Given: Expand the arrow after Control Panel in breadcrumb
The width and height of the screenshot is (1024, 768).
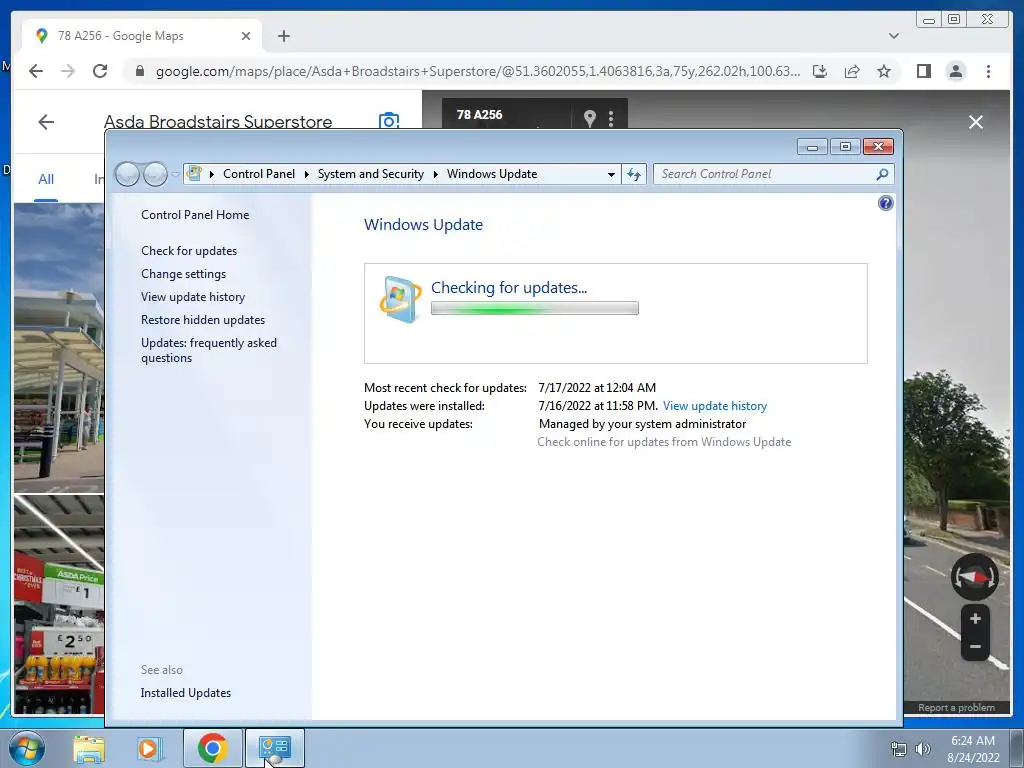Looking at the screenshot, I should tap(306, 174).
